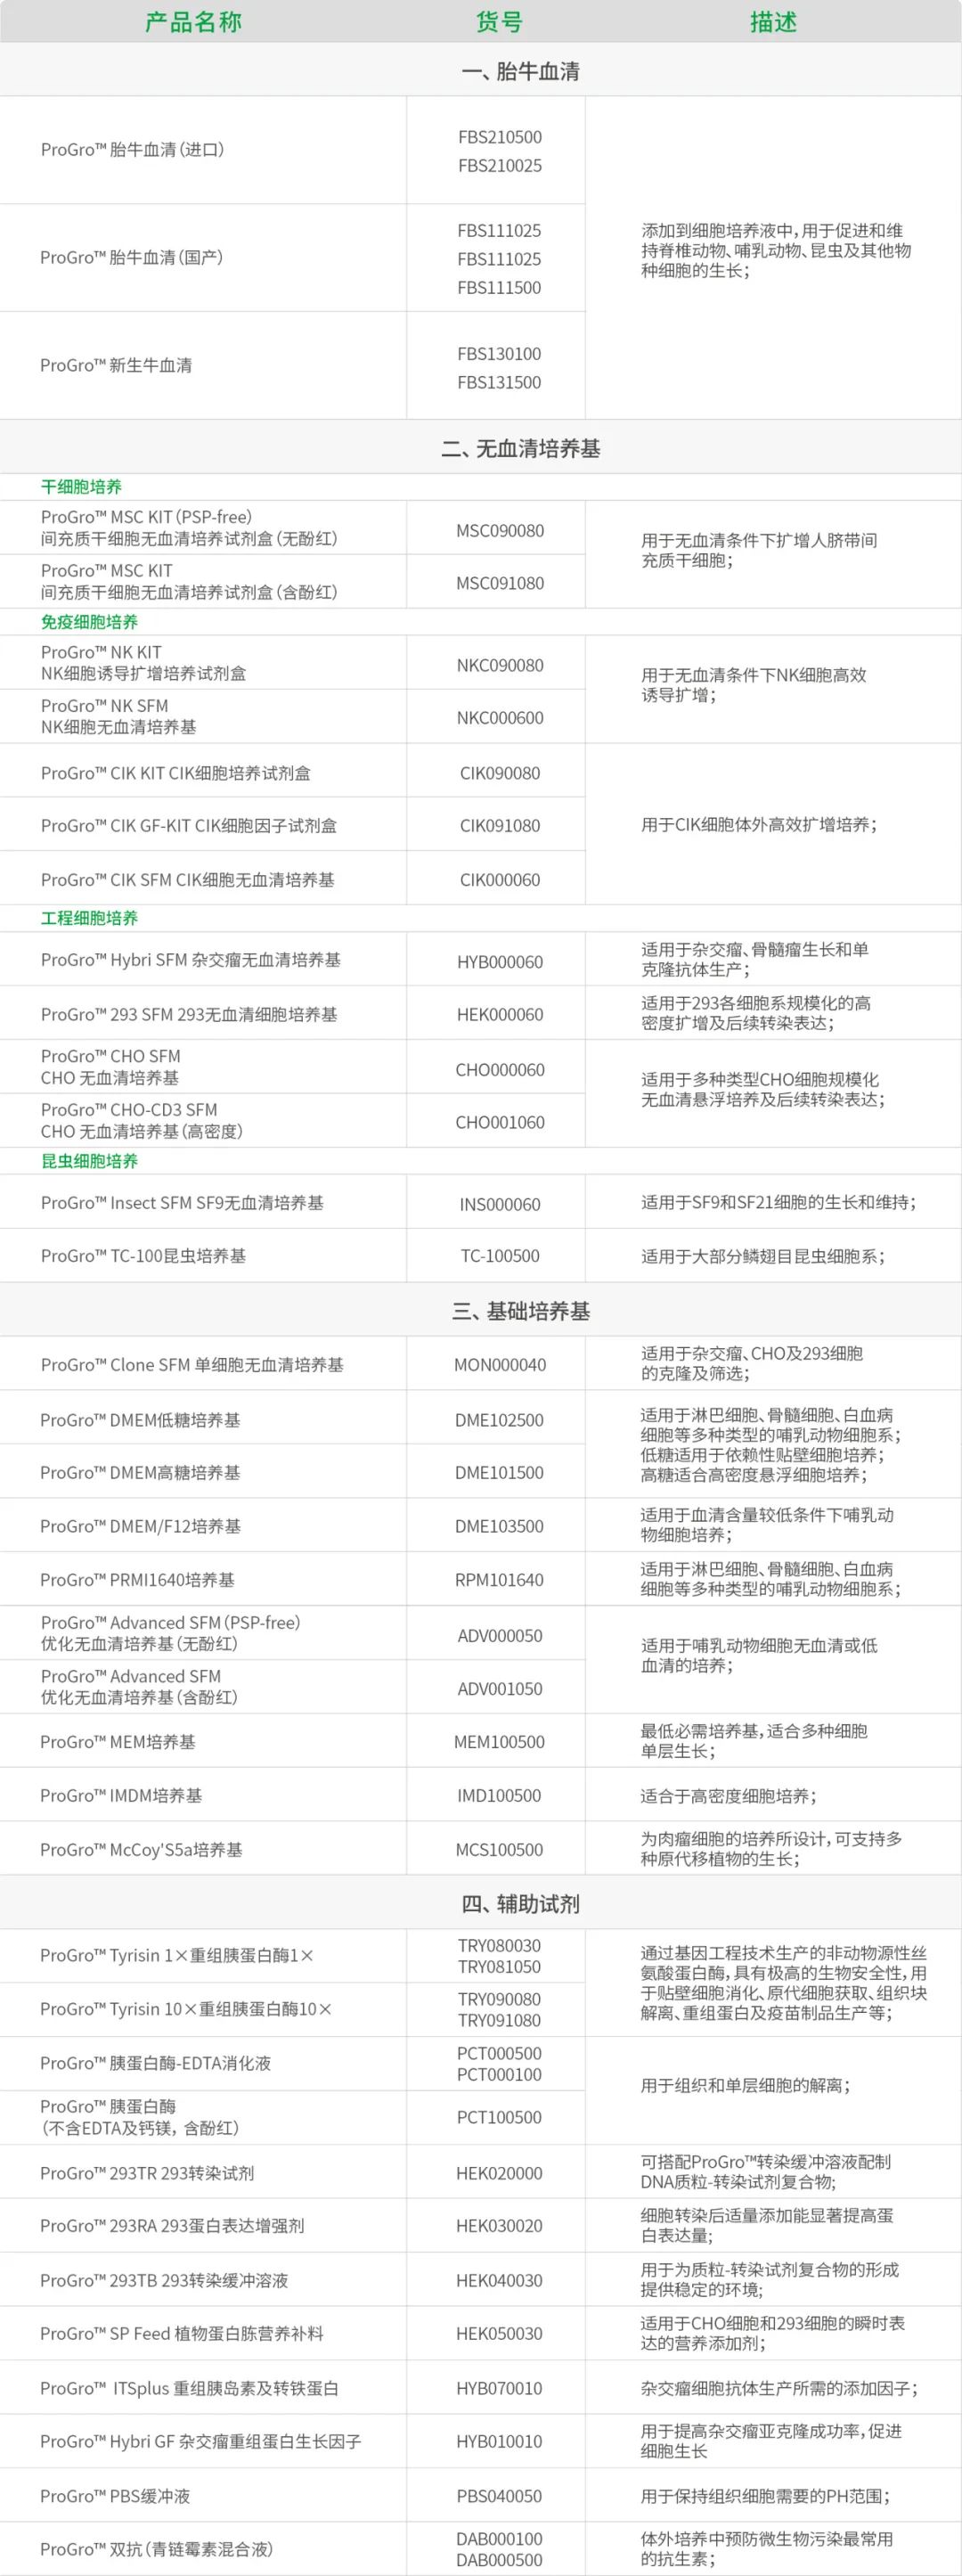The width and height of the screenshot is (962, 2576).
Task: Click the 用于CIK细胞体外高效扩增培养 description
Action: (x=759, y=825)
